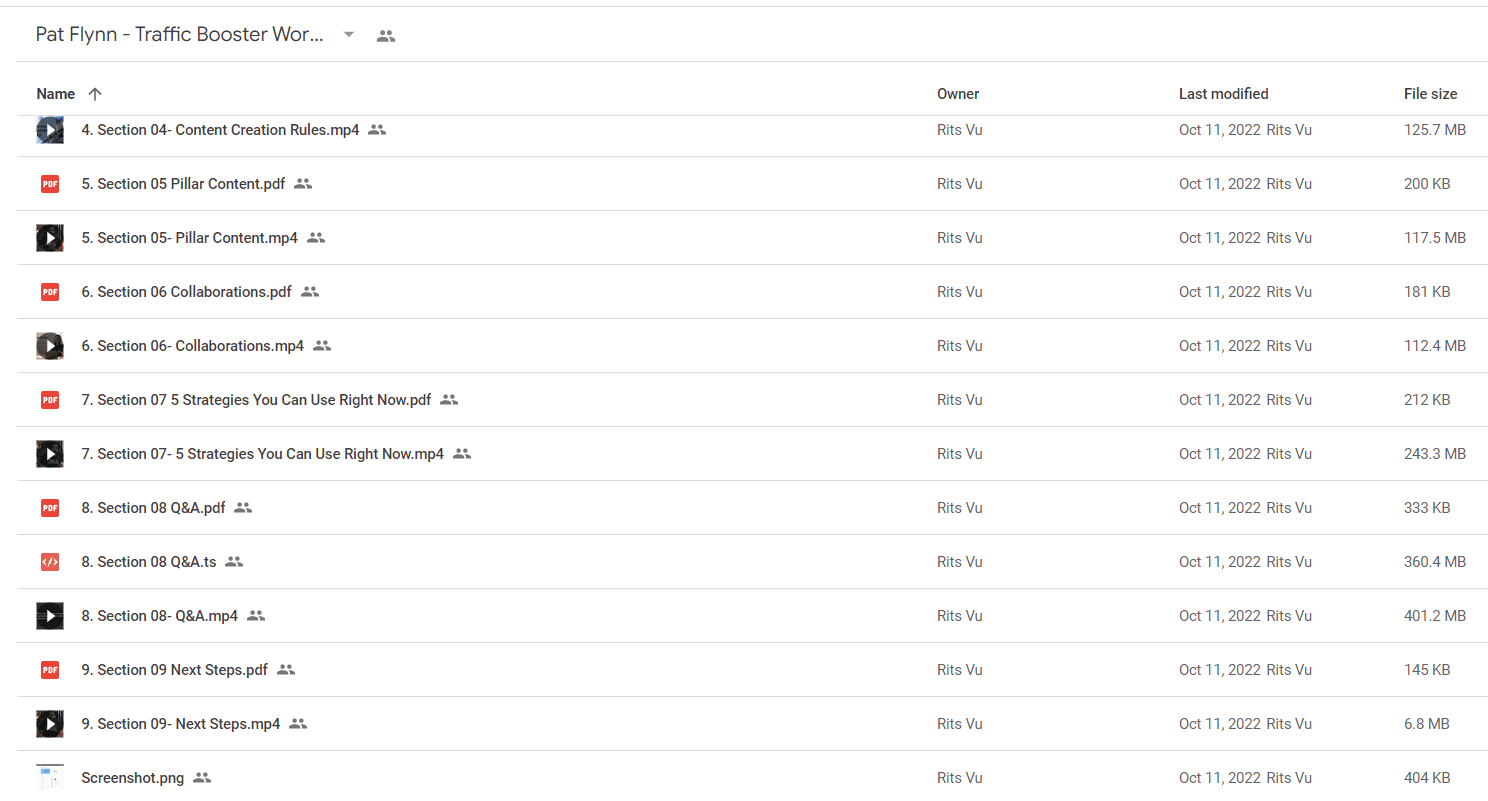Click PDF icon of Section 08 Q&A.pdf

click(50, 508)
